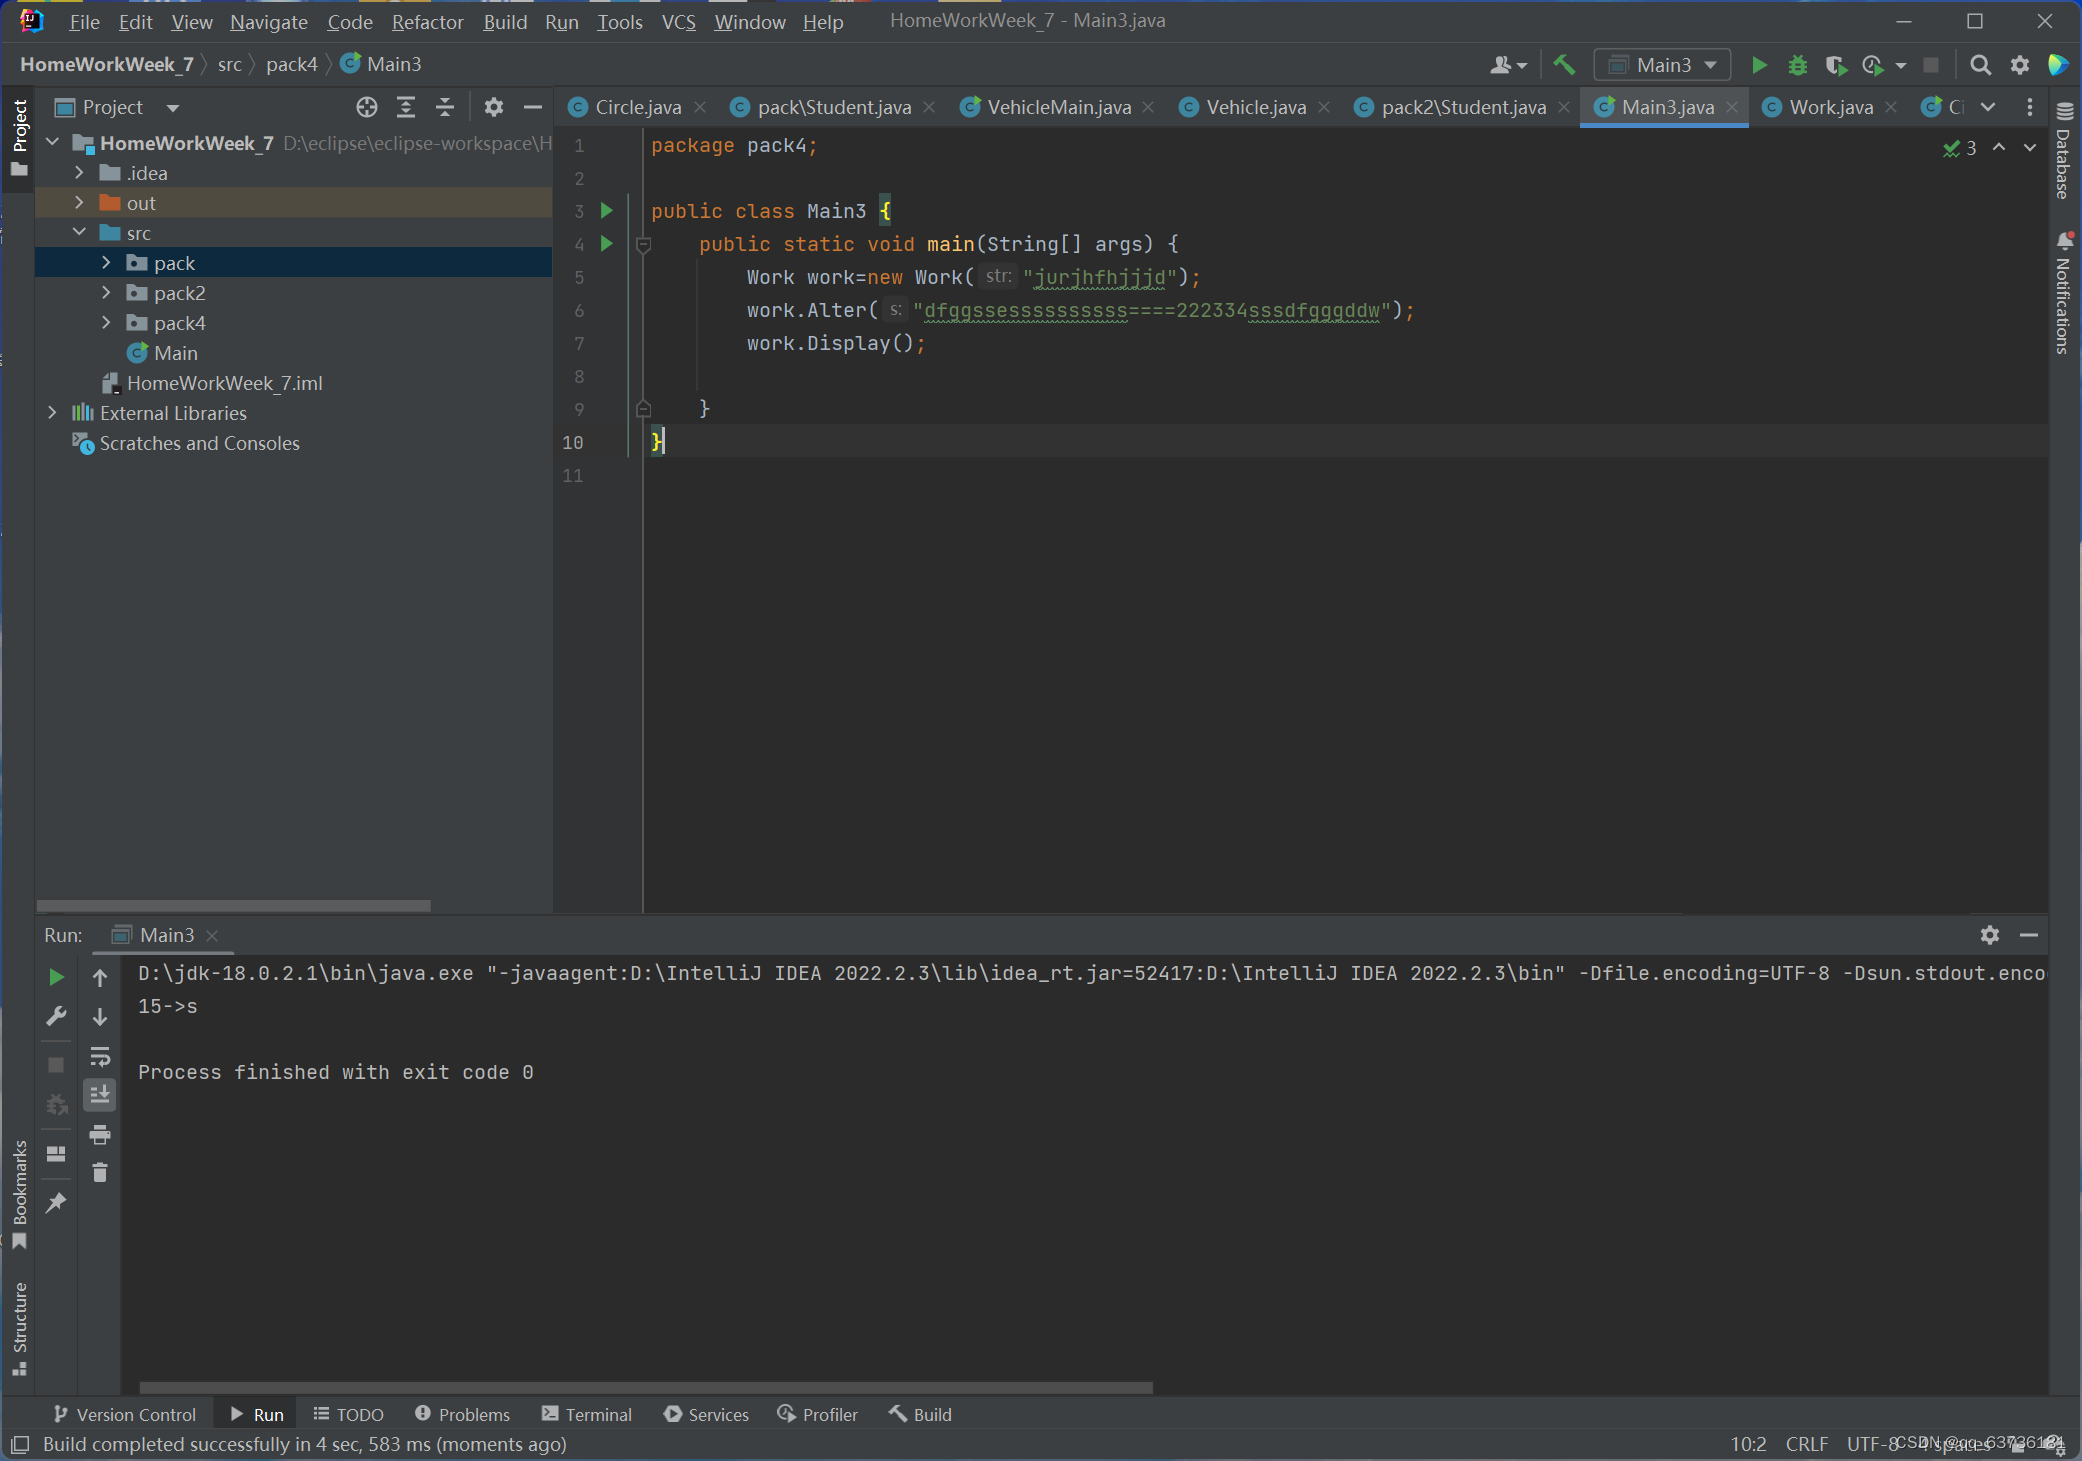2082x1461 pixels.
Task: Select opened file locate target icon
Action: [366, 107]
